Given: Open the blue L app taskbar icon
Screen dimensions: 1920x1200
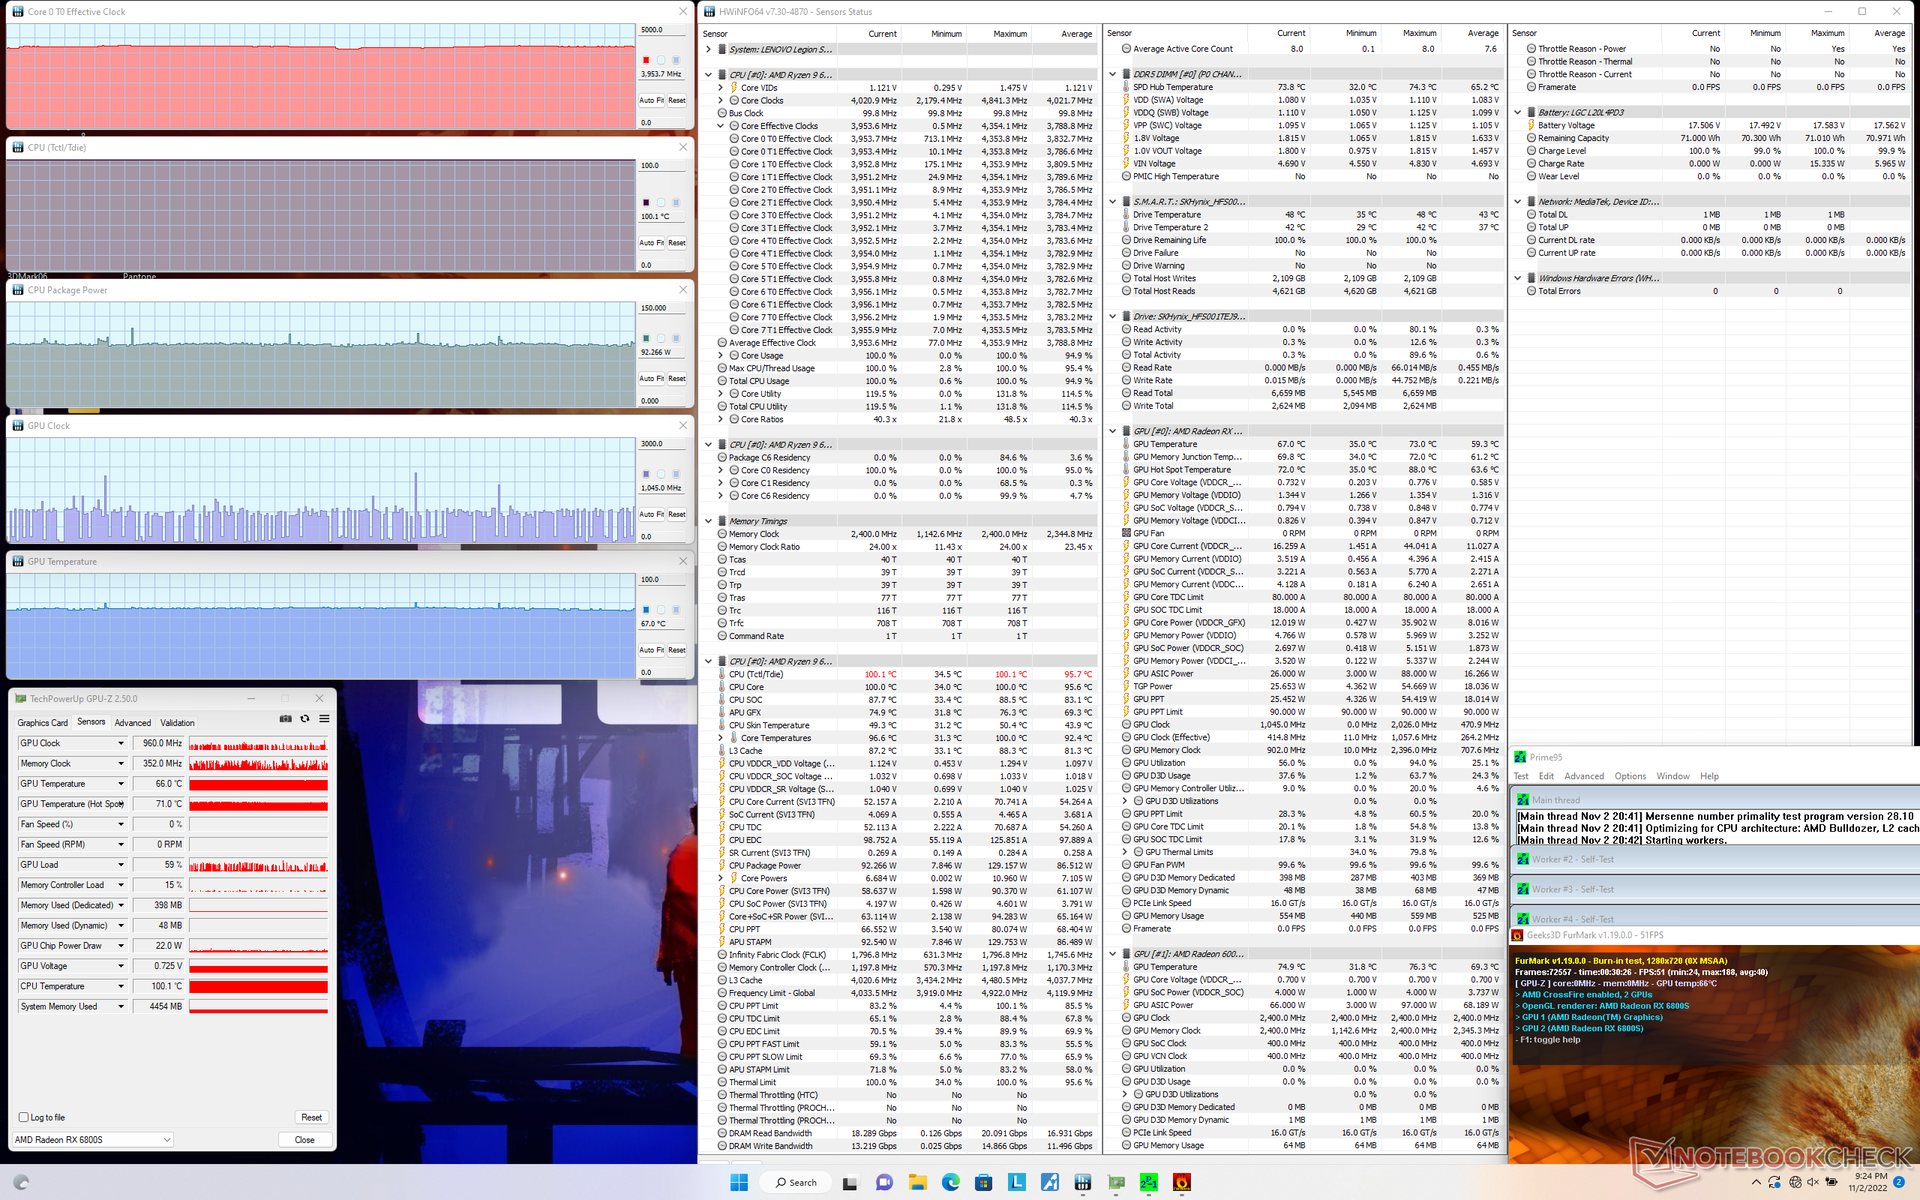Looking at the screenshot, I should click(1016, 1182).
